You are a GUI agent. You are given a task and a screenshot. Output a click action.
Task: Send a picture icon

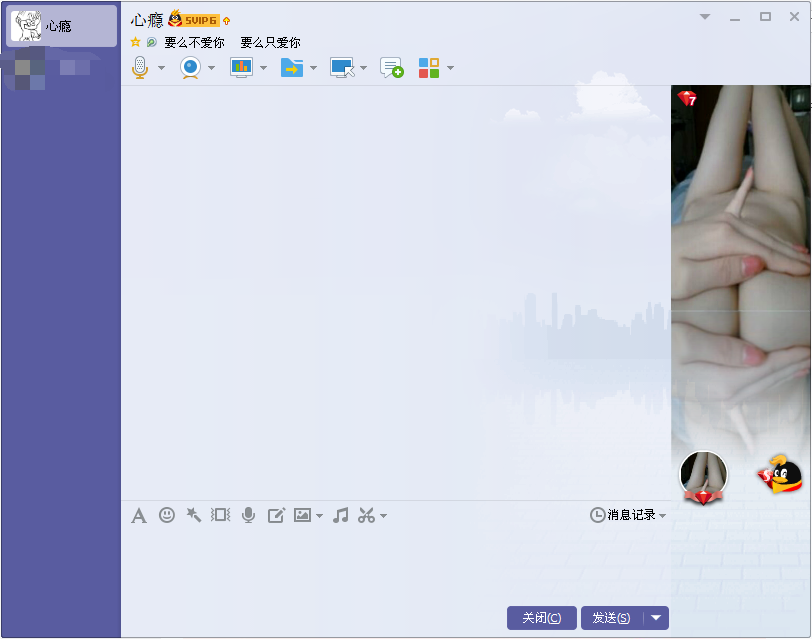(302, 515)
